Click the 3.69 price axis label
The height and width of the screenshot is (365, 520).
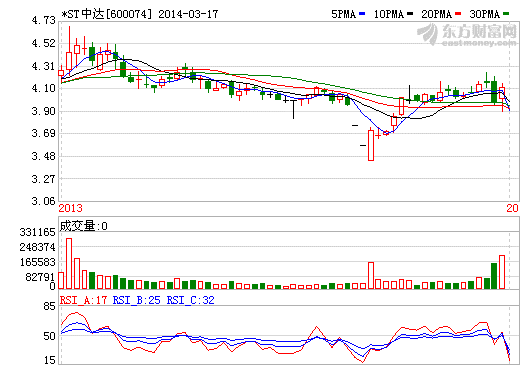pos(43,133)
